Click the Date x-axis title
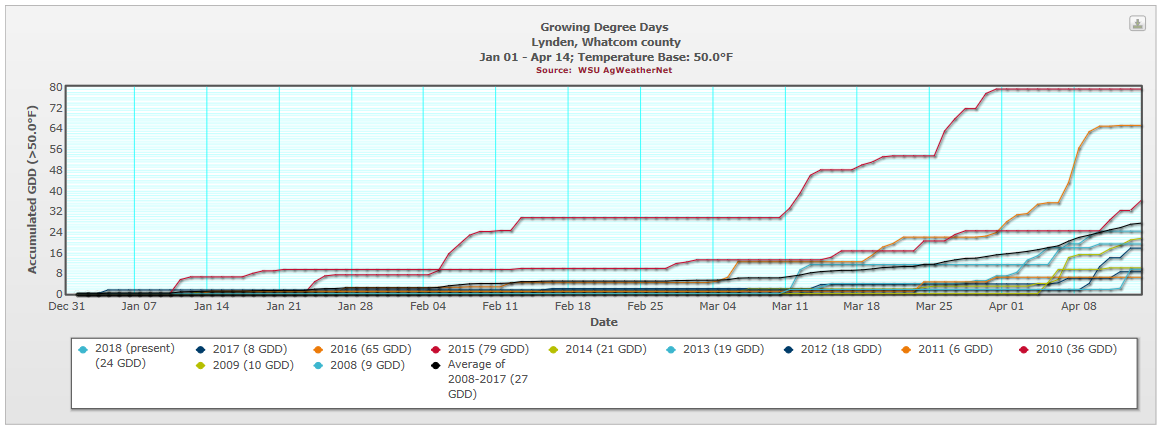Image resolution: width=1167 pixels, height=431 pixels. [x=603, y=322]
